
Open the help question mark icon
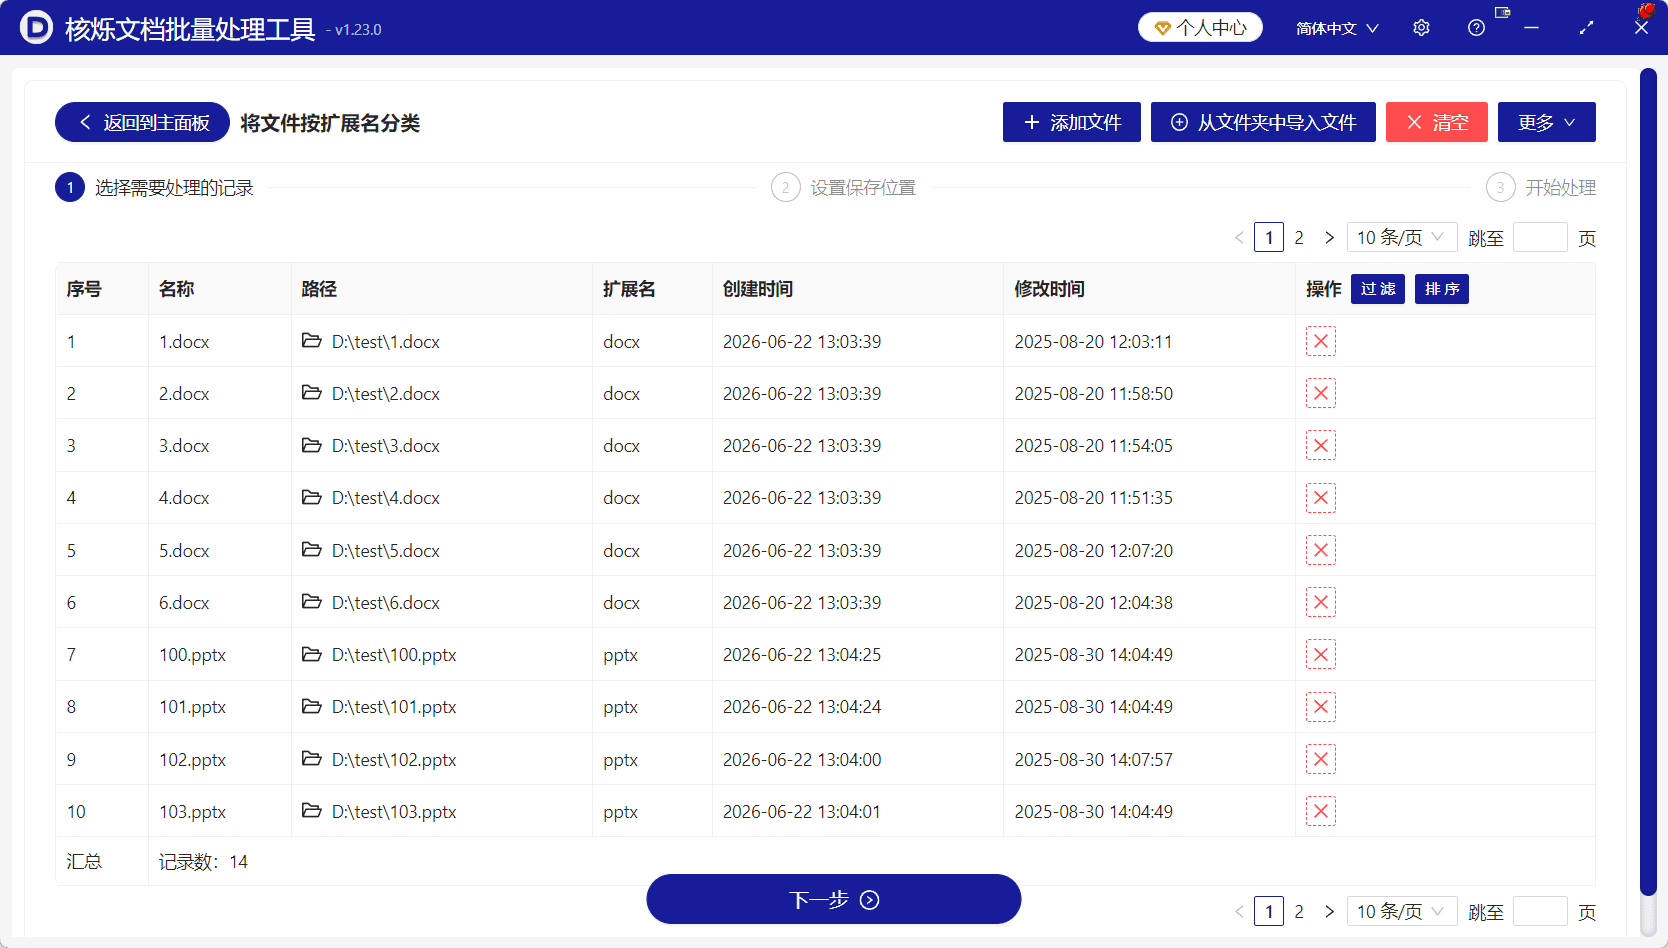(1476, 28)
